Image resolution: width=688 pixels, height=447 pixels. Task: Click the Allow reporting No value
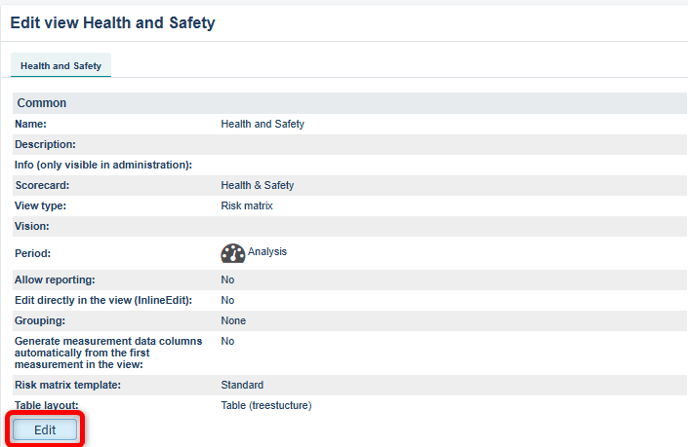point(227,280)
